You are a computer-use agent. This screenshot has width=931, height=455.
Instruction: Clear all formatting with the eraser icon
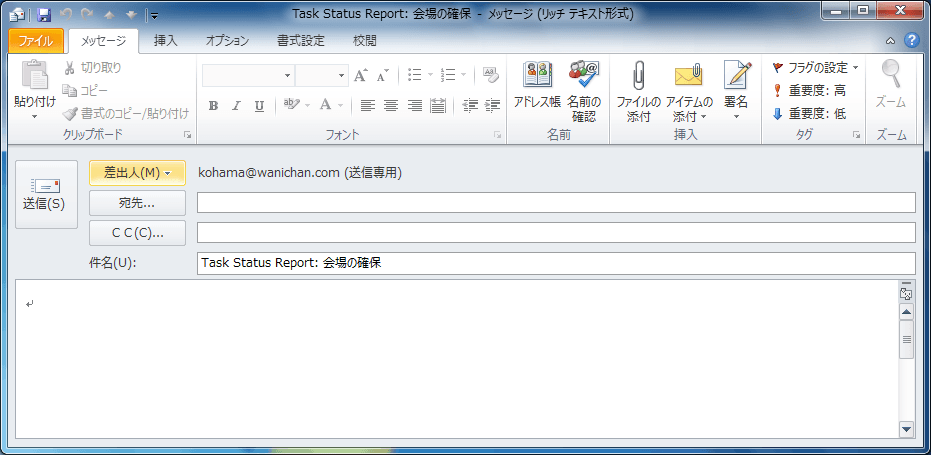tap(491, 75)
